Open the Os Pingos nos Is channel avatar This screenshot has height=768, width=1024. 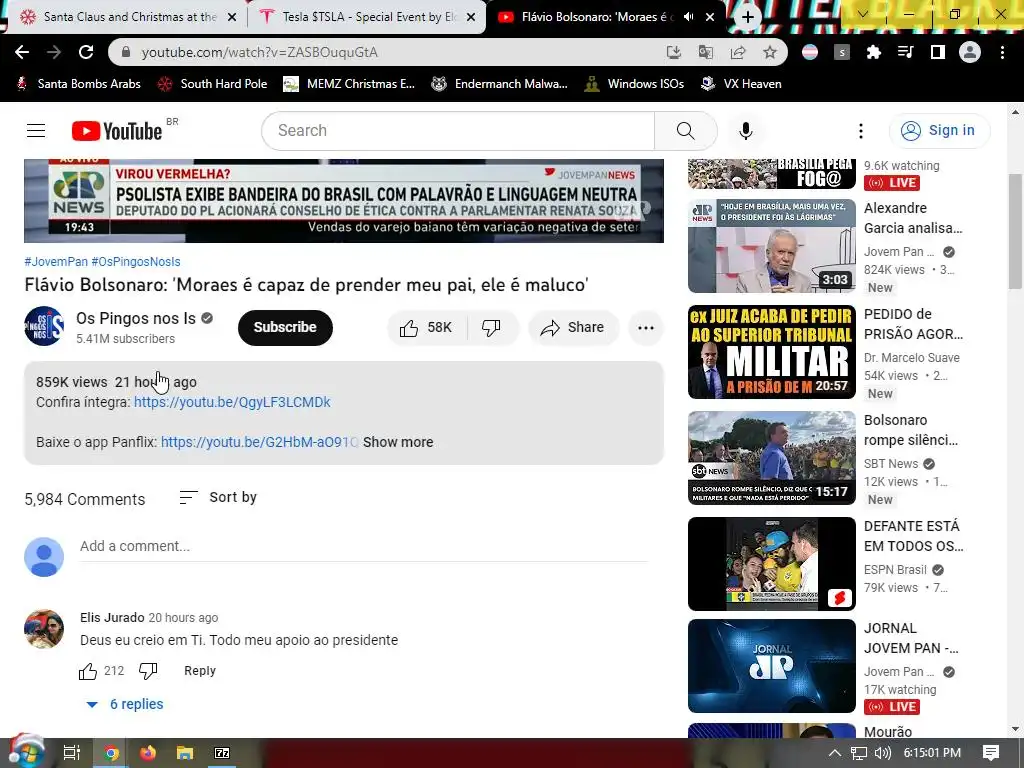(x=44, y=326)
